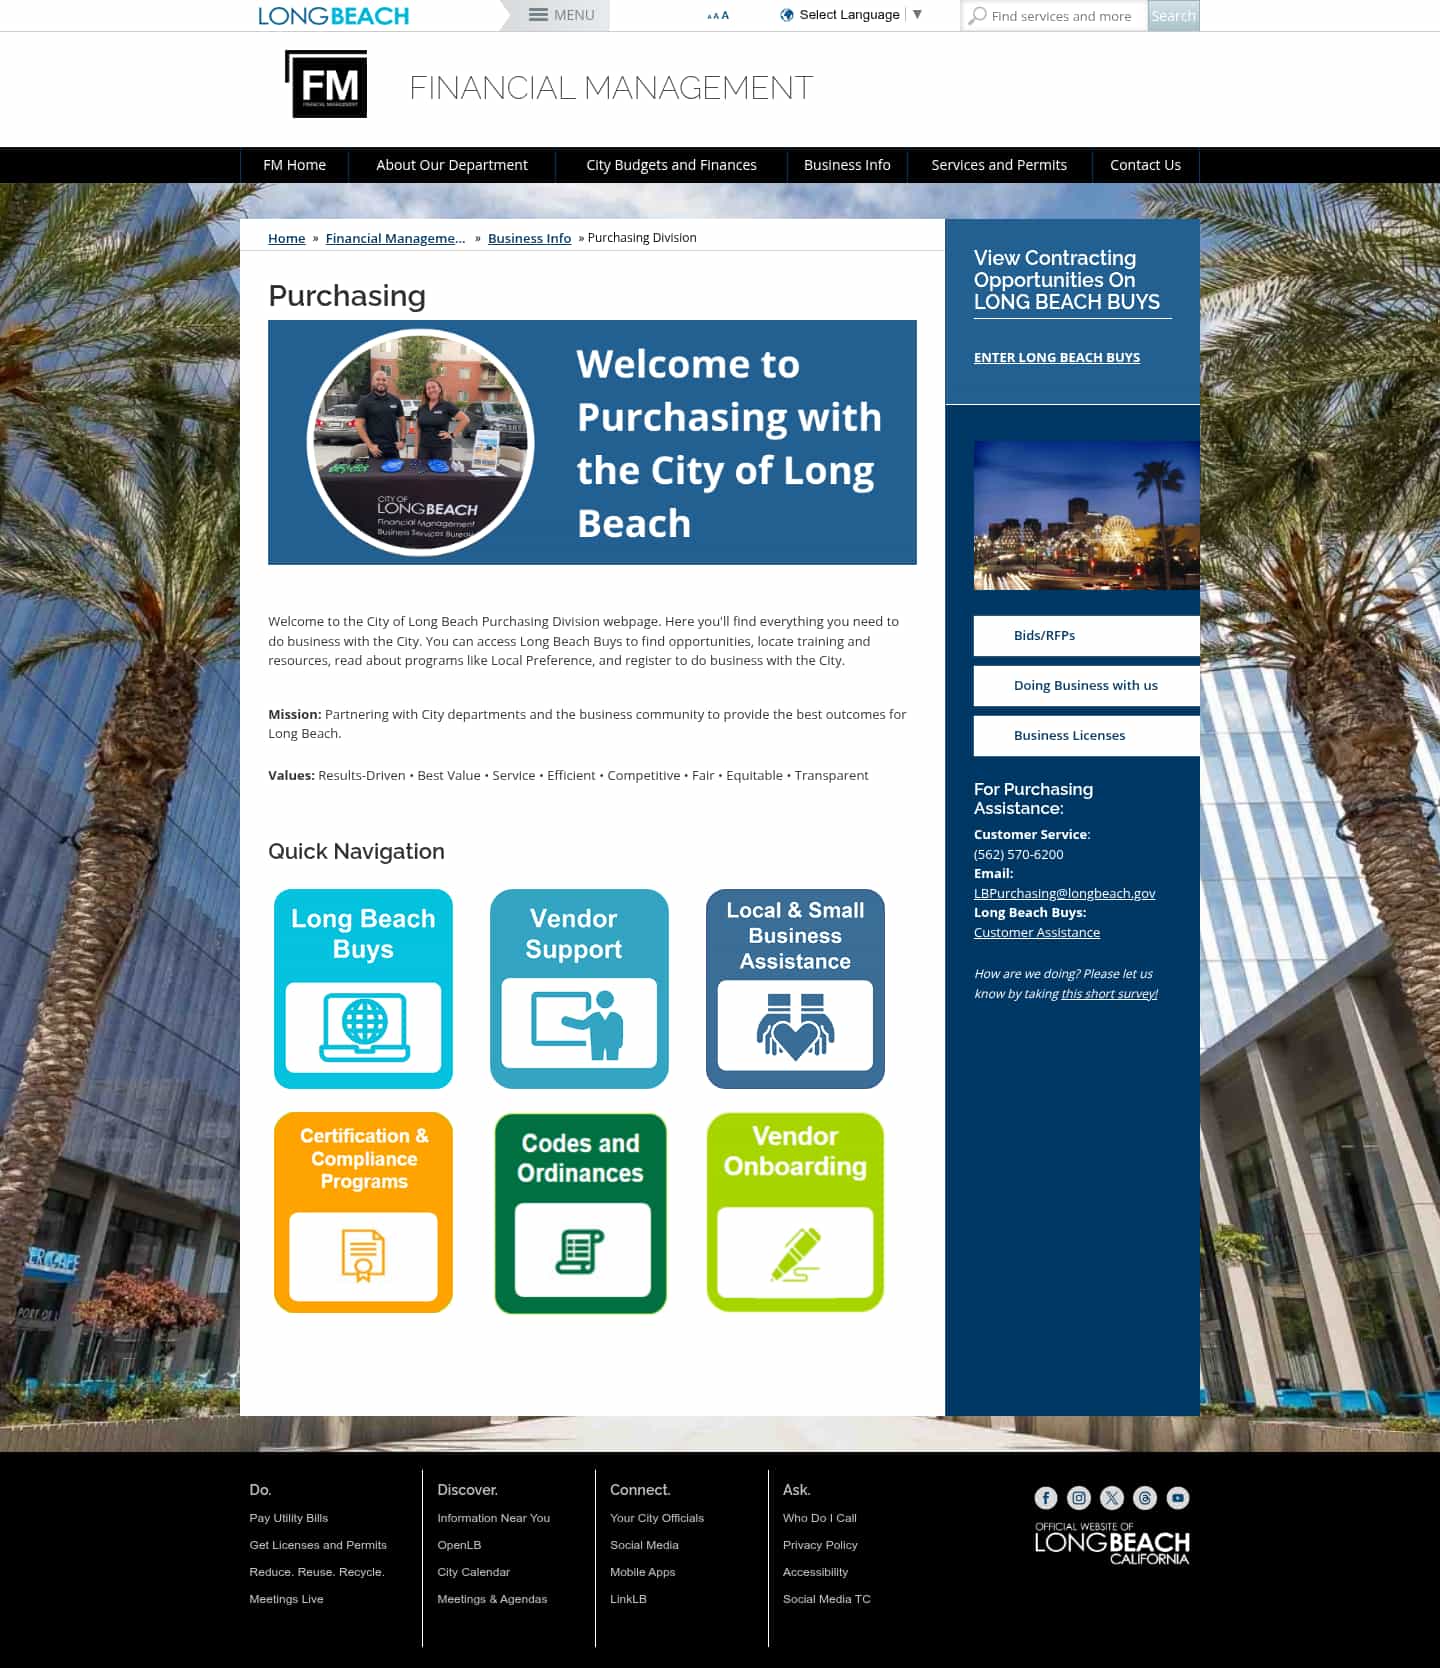Open the YouTube icon in footer
Screen dimensions: 1440x1668
pos(1178,1498)
